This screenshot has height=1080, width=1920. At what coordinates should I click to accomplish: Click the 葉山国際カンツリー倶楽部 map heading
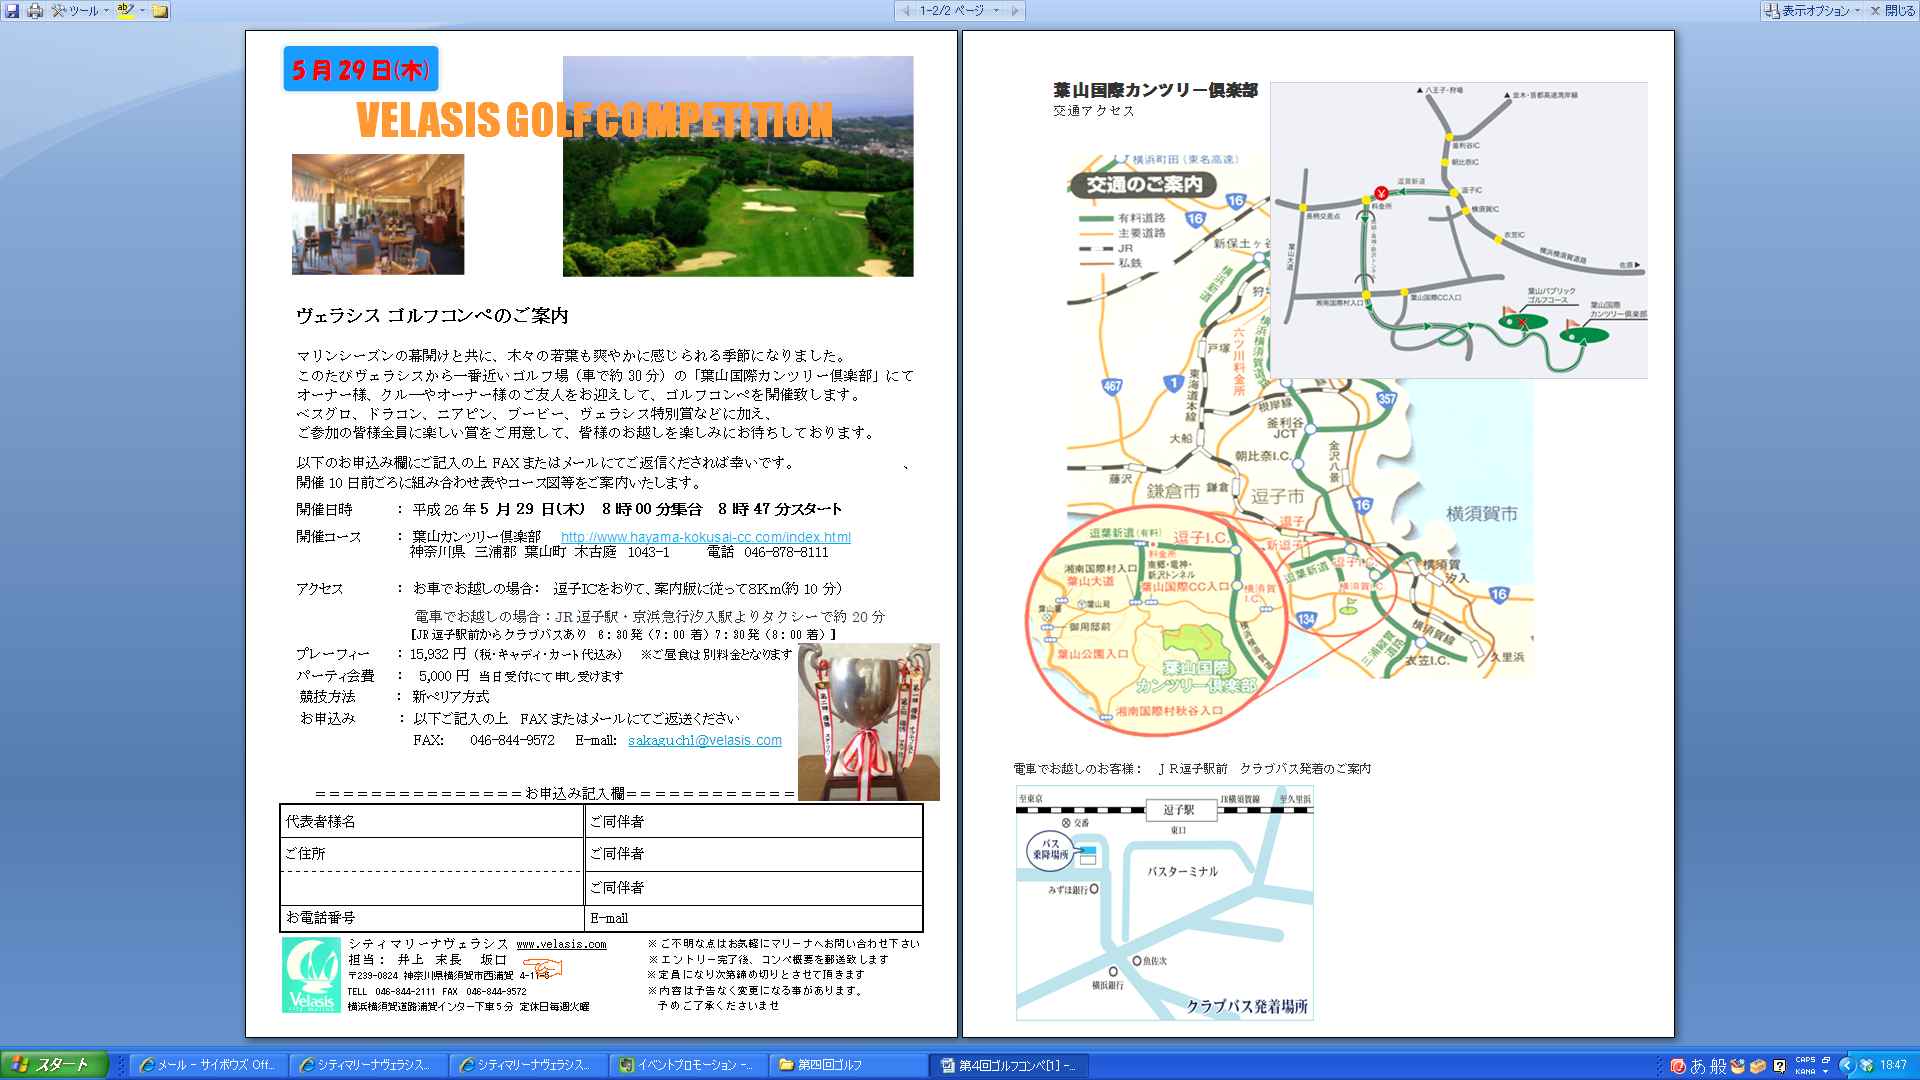tap(1155, 90)
